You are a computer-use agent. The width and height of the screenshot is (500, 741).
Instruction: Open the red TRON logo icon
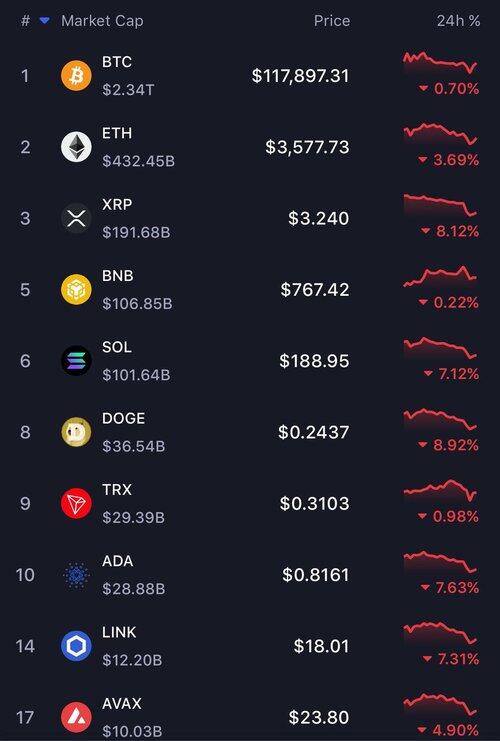(76, 503)
